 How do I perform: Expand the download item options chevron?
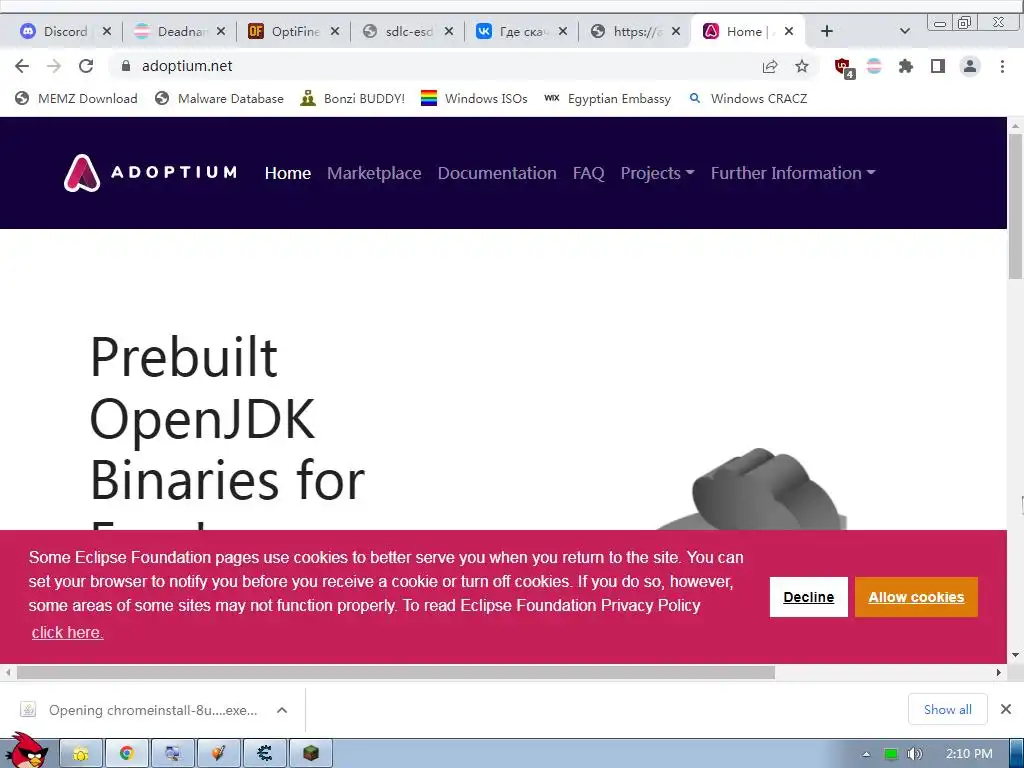pyautogui.click(x=282, y=710)
